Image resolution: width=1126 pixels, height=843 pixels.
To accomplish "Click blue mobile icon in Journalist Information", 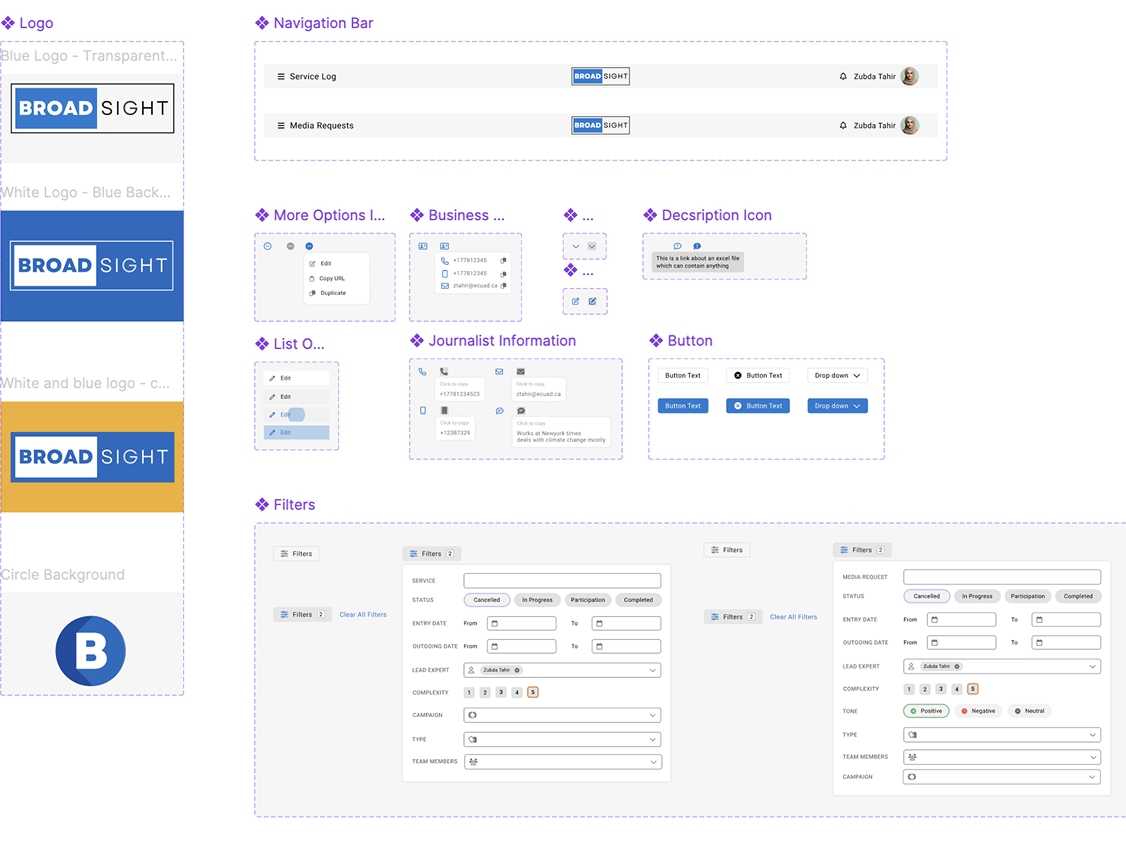I will point(423,411).
